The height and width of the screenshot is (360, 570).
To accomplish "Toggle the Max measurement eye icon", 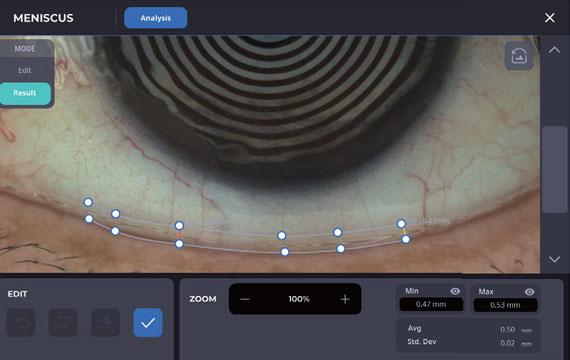I will [x=530, y=292].
